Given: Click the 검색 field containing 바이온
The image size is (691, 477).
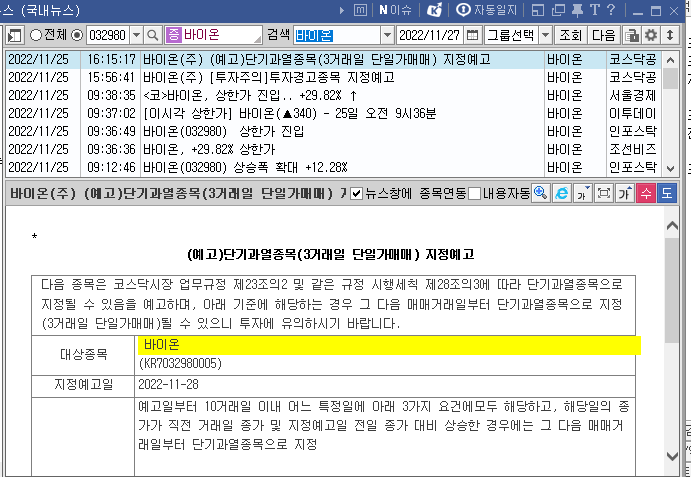Looking at the screenshot, I should point(337,35).
